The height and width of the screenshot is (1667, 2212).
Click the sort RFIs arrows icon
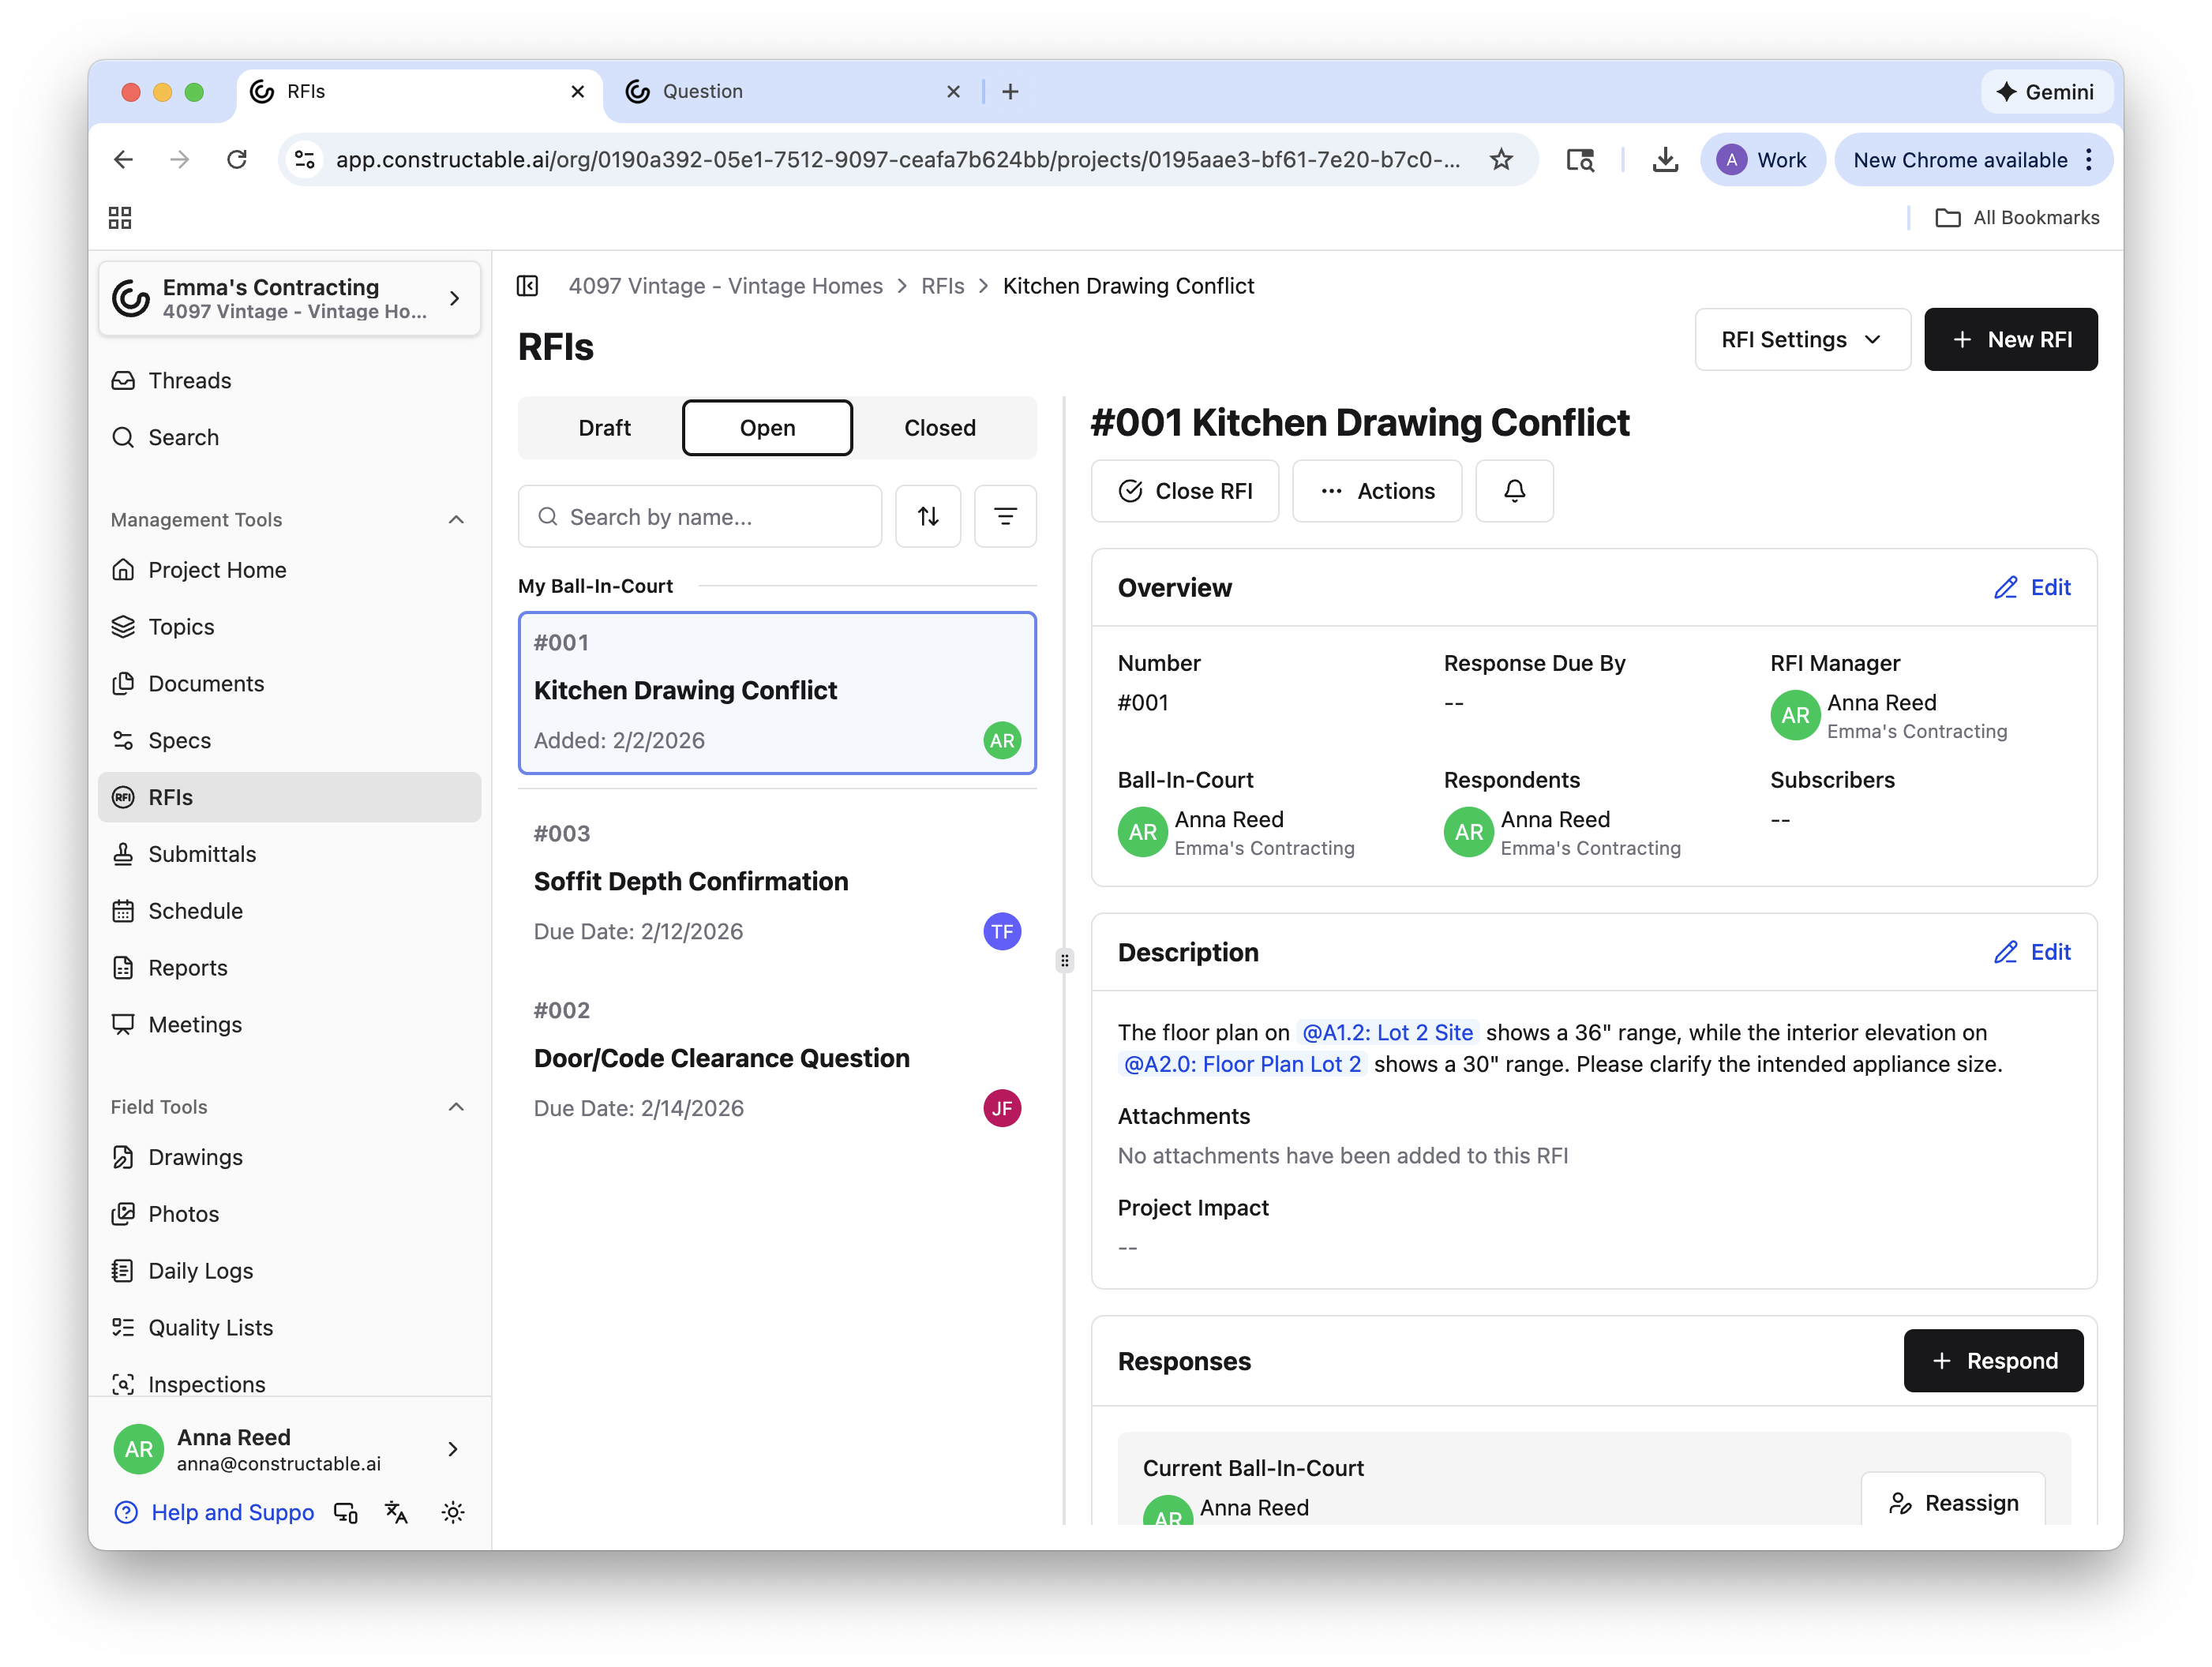point(928,516)
